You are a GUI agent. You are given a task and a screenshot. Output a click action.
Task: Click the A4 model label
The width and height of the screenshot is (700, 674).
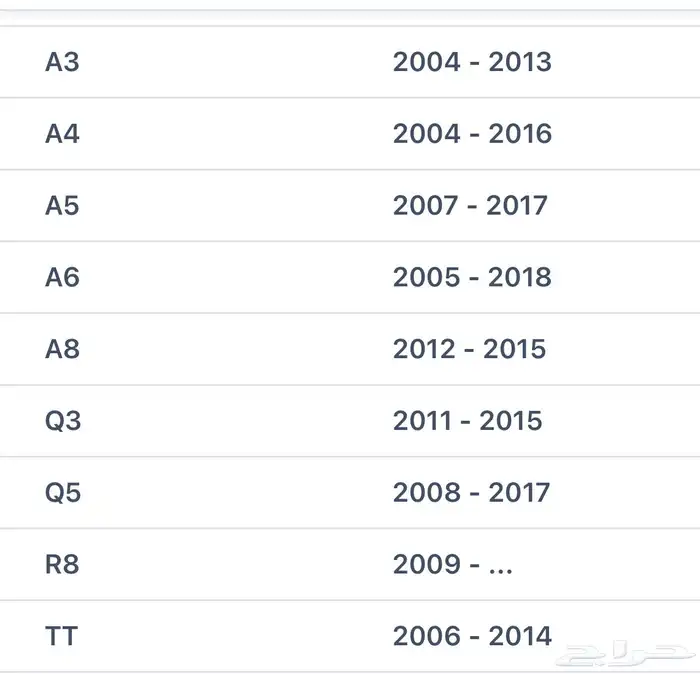(x=62, y=133)
